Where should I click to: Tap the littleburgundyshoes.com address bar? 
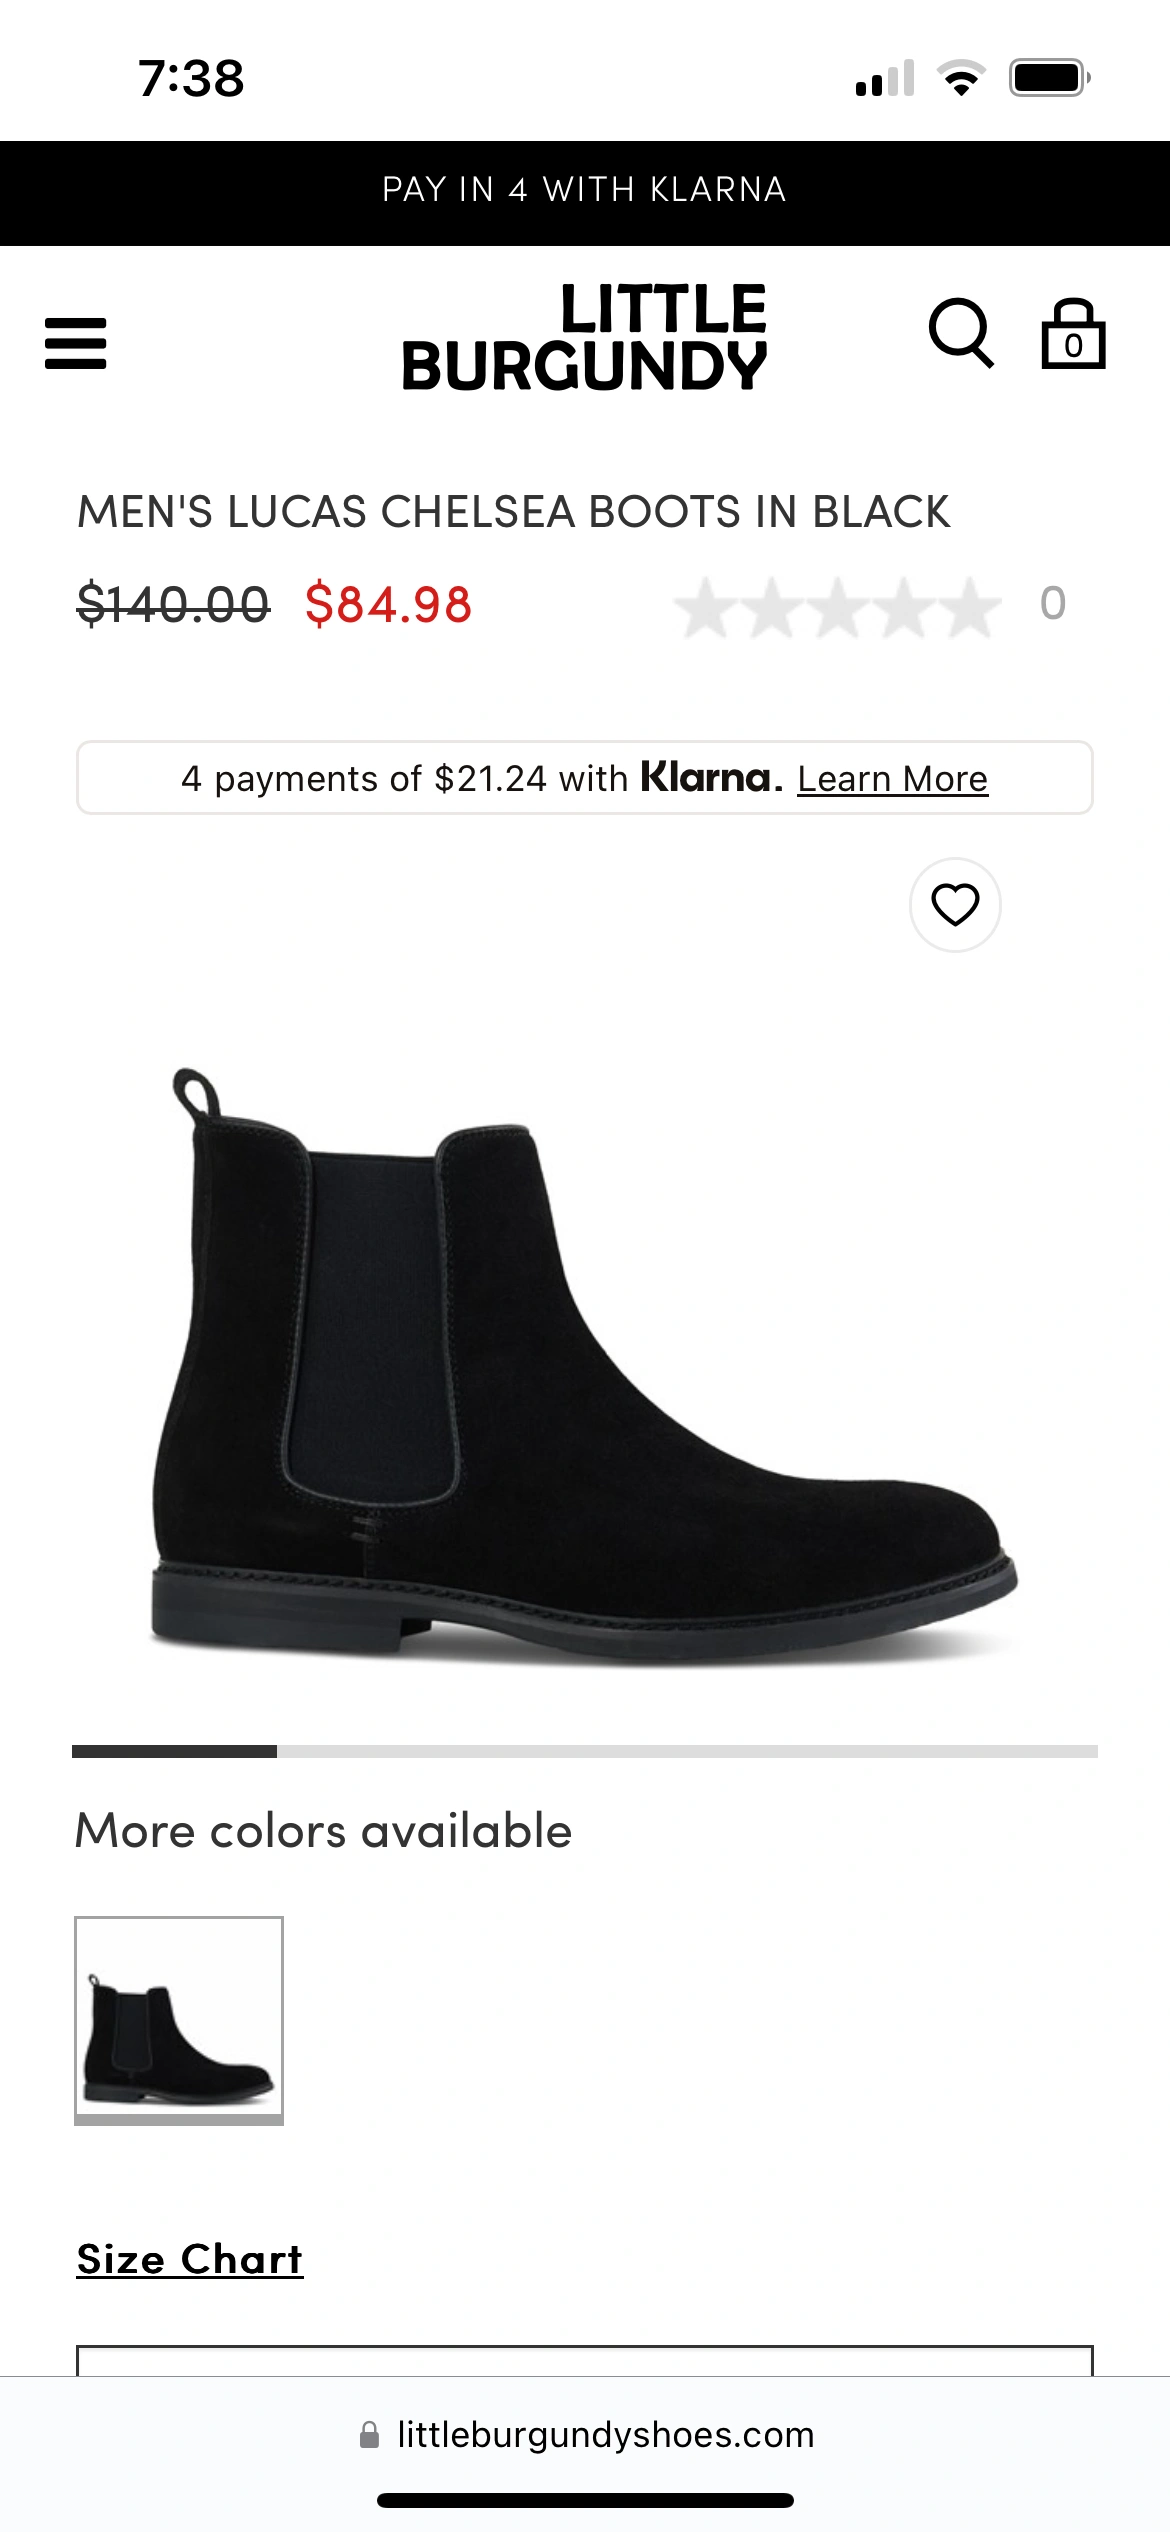click(x=586, y=2435)
